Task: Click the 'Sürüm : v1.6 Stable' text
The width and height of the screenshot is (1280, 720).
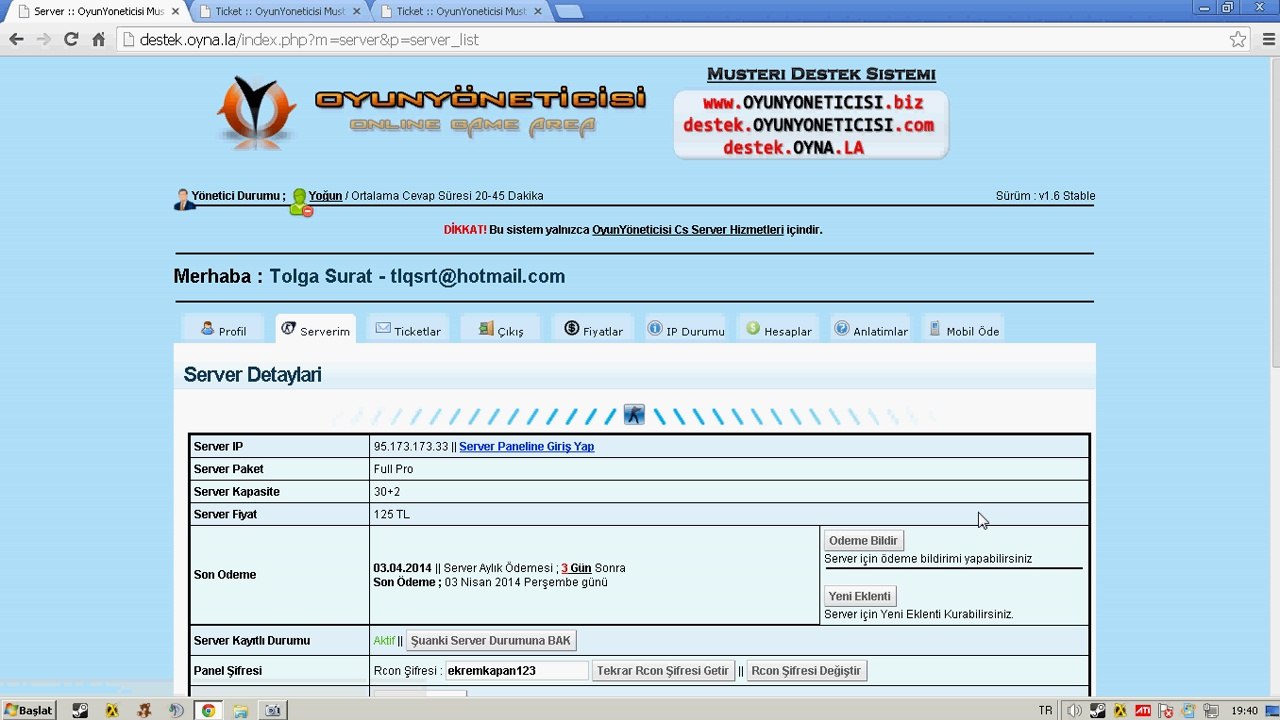Action: tap(1045, 196)
